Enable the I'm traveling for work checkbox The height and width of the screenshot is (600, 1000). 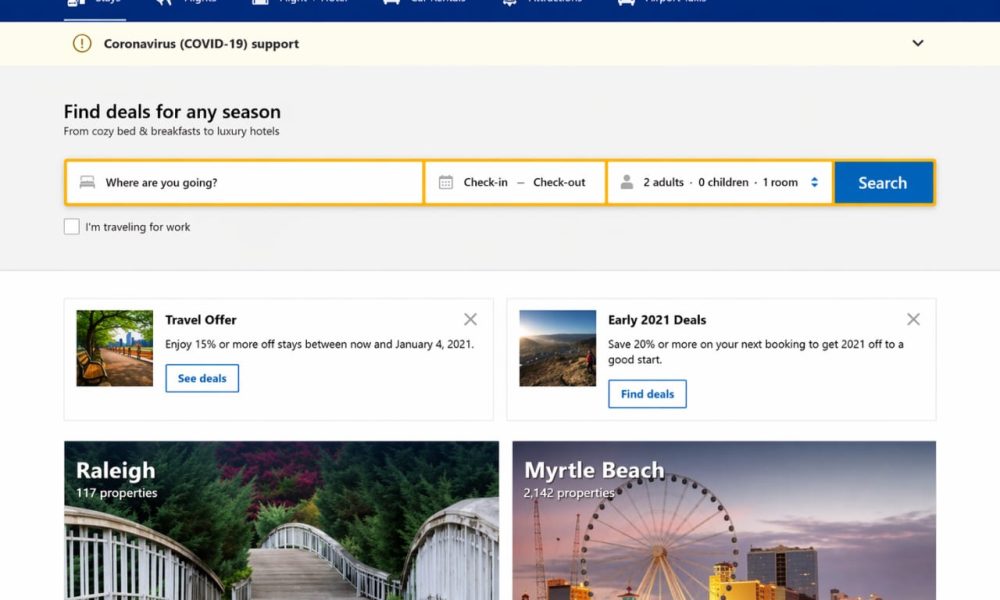tap(72, 227)
